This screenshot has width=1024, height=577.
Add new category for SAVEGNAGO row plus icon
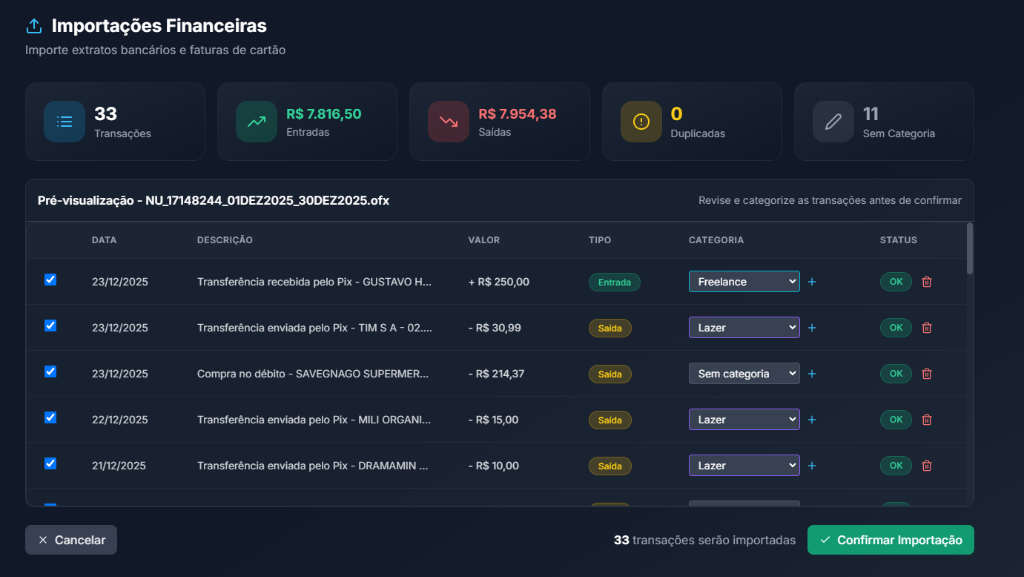[812, 374]
